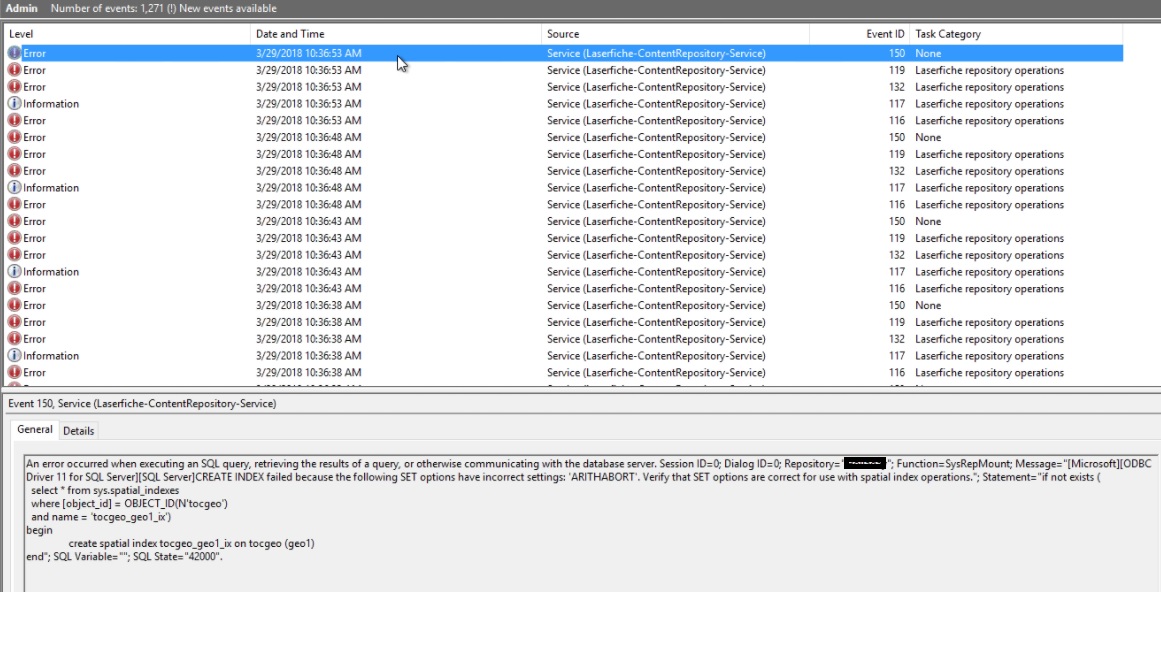Click the error icon of the 10:36:48 Event 150 row

coord(14,137)
